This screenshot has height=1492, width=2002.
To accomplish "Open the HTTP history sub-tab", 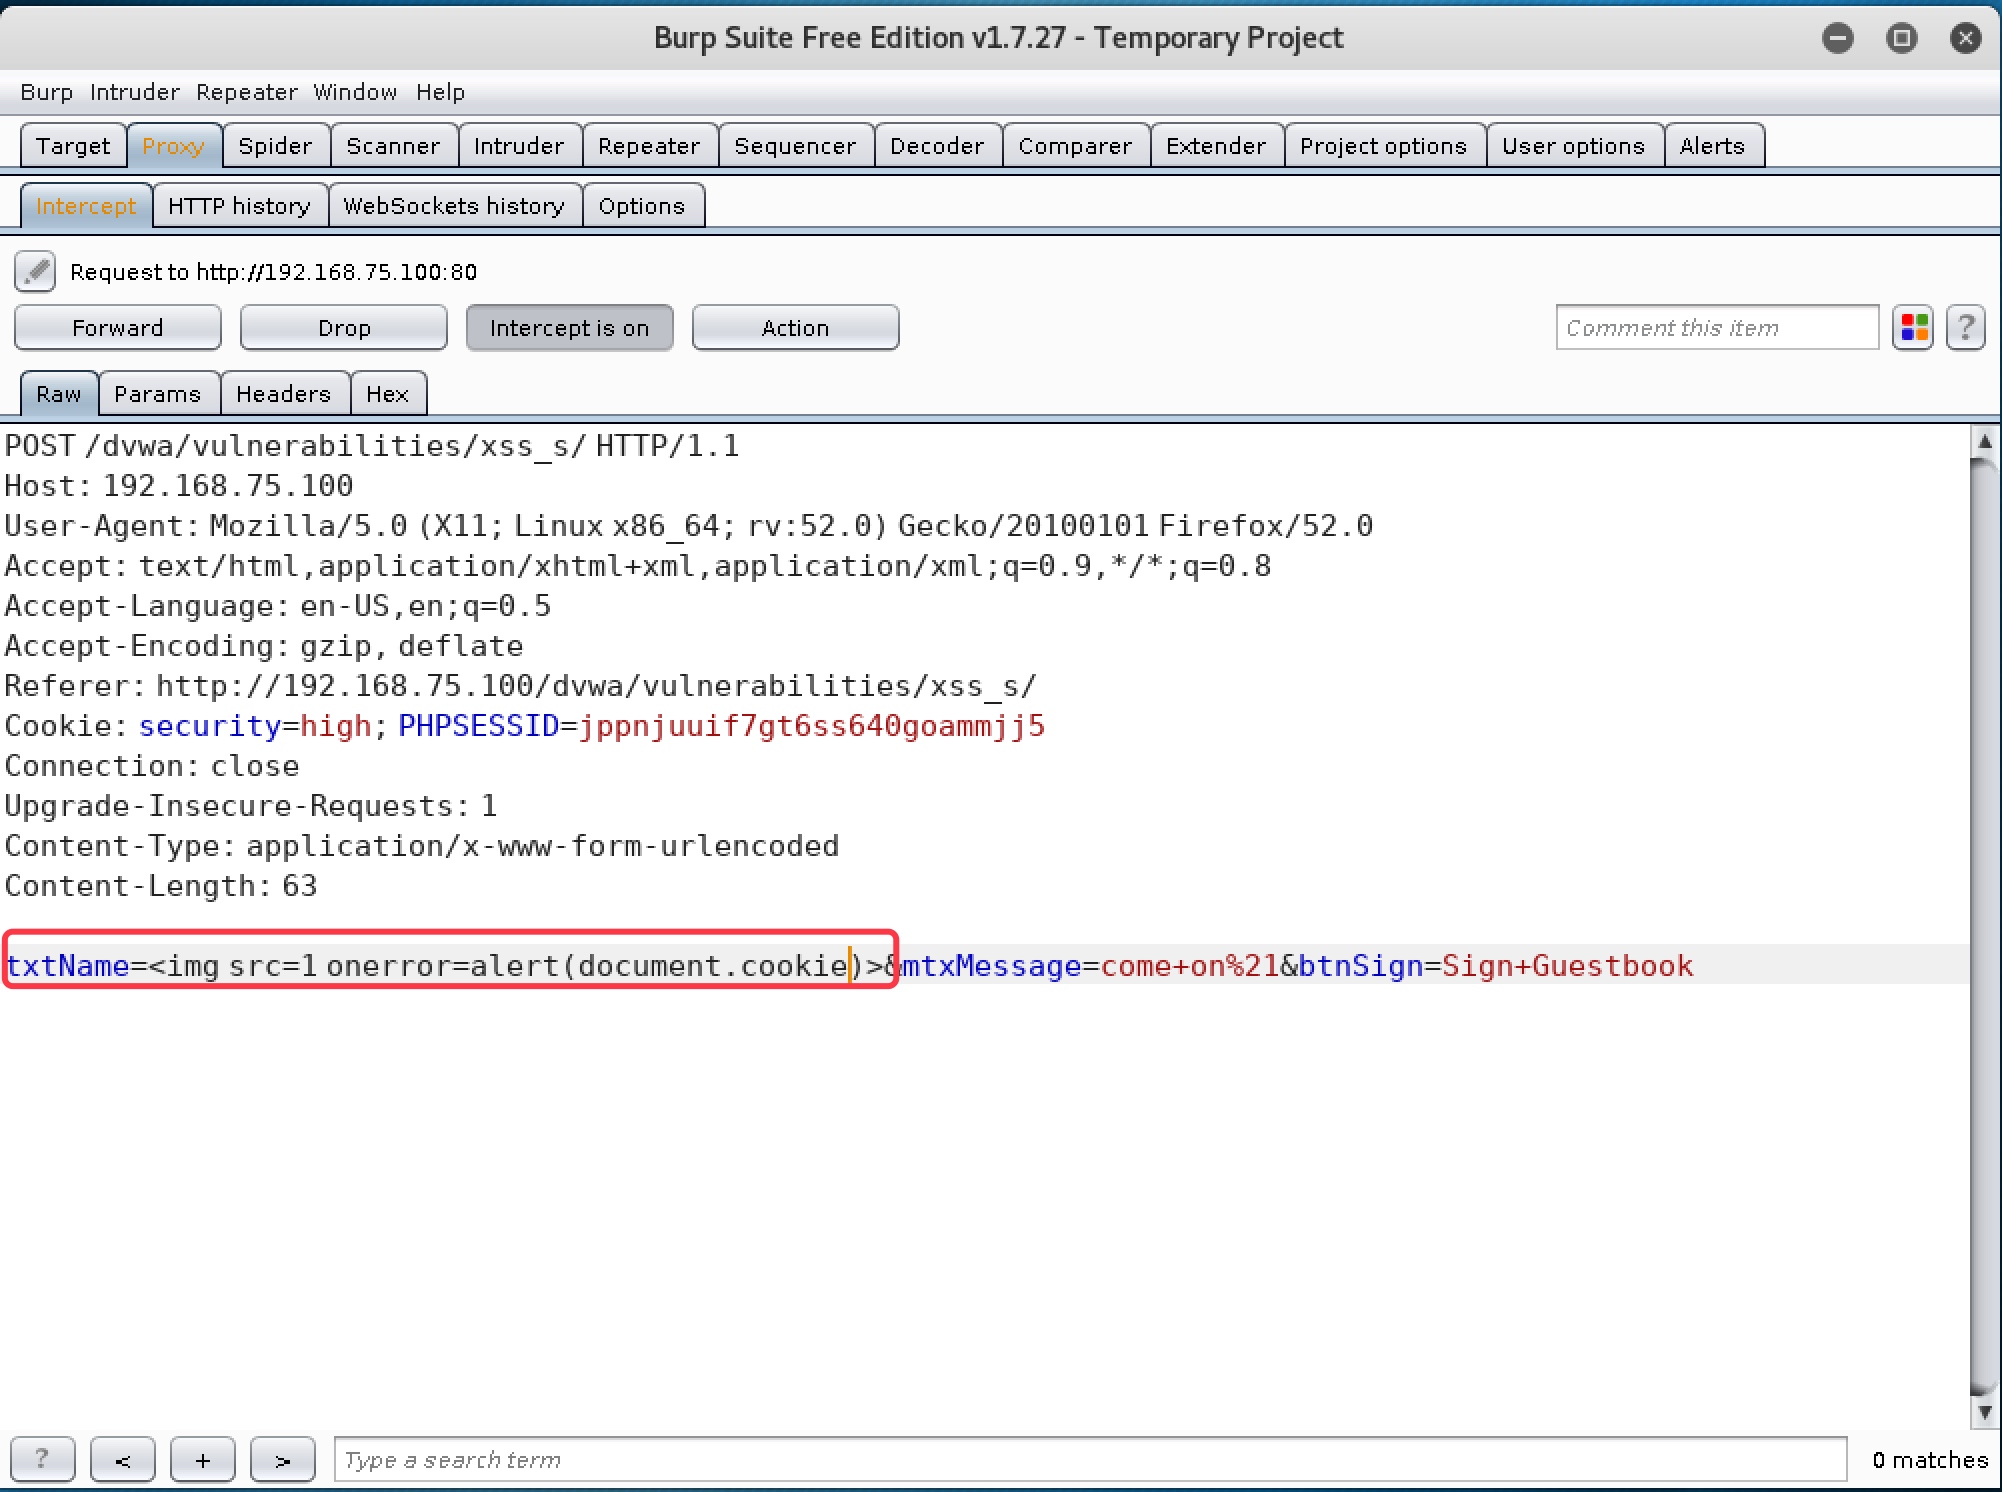I will [x=240, y=206].
